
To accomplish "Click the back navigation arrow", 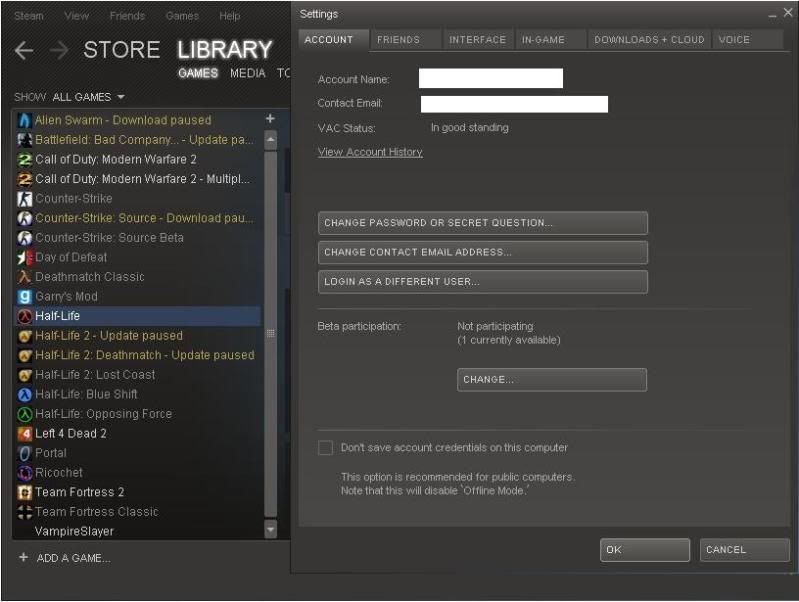I will tap(24, 50).
